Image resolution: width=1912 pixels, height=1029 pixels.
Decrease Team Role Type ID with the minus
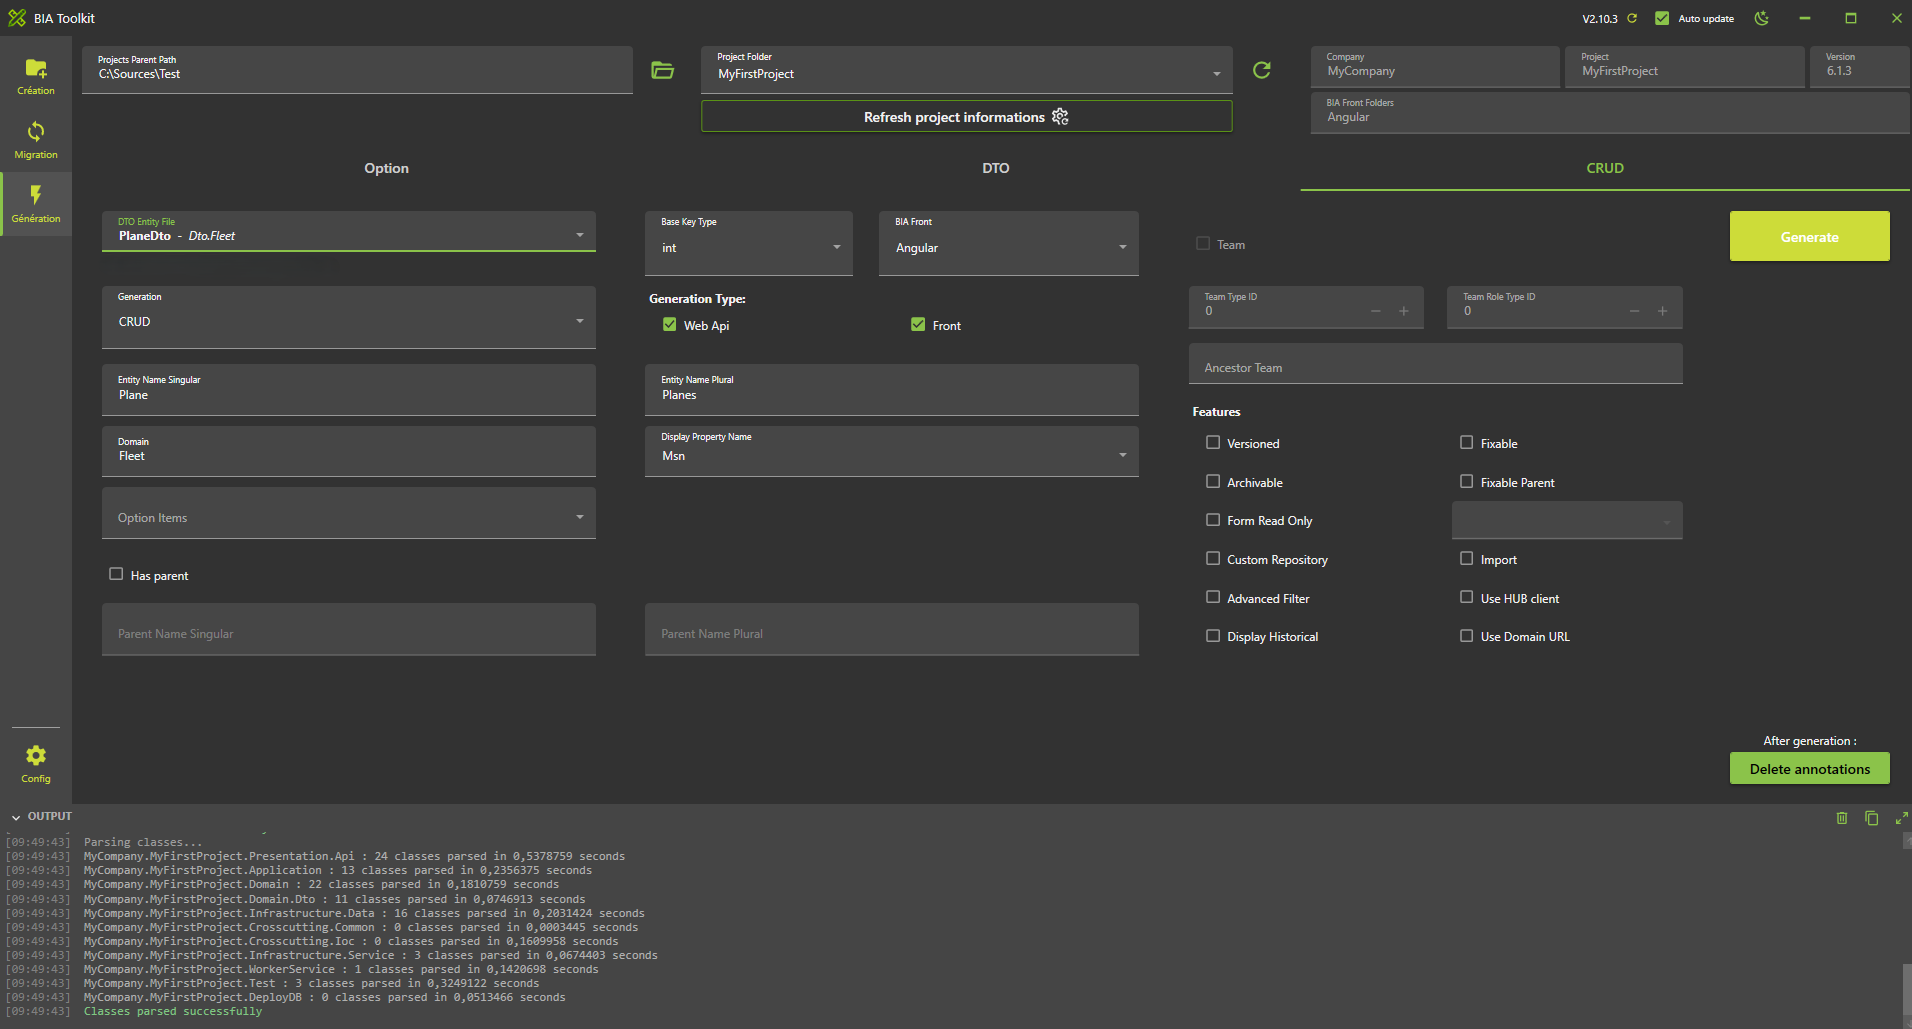coord(1635,311)
